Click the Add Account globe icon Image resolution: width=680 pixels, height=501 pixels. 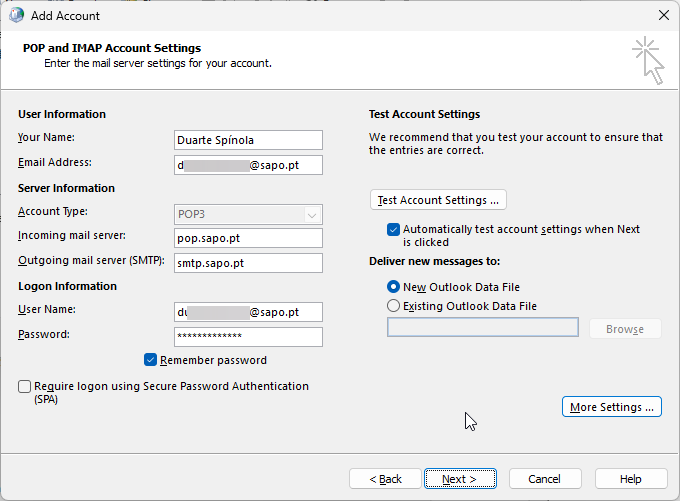15,16
